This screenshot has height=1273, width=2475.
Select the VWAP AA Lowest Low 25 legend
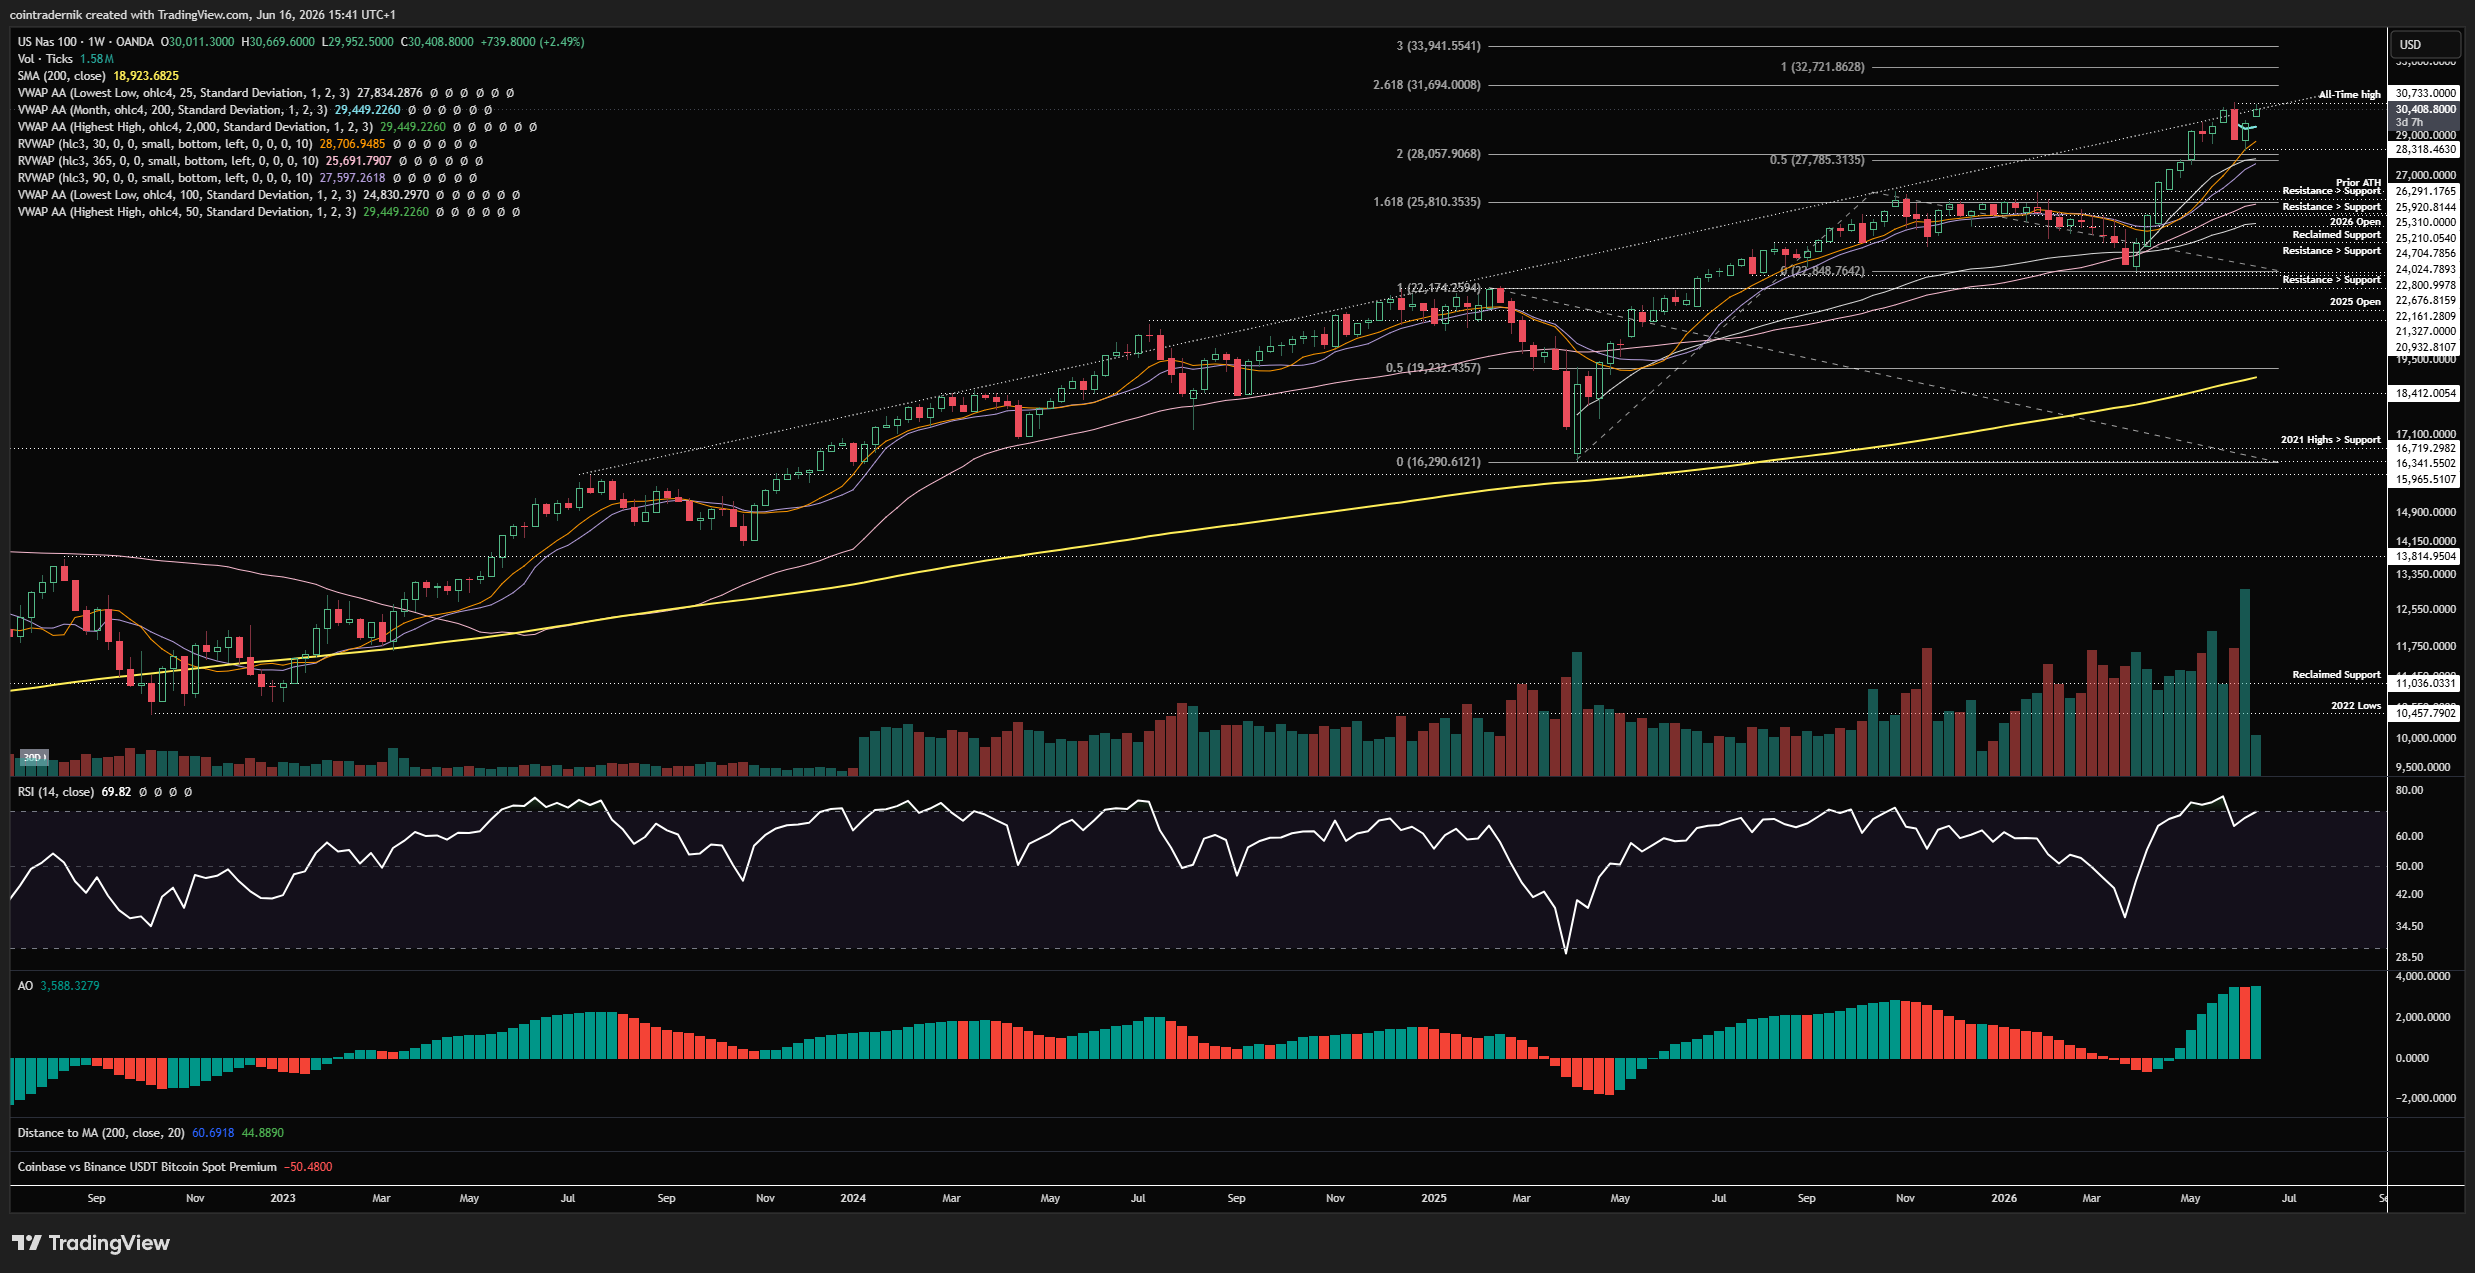(x=183, y=93)
